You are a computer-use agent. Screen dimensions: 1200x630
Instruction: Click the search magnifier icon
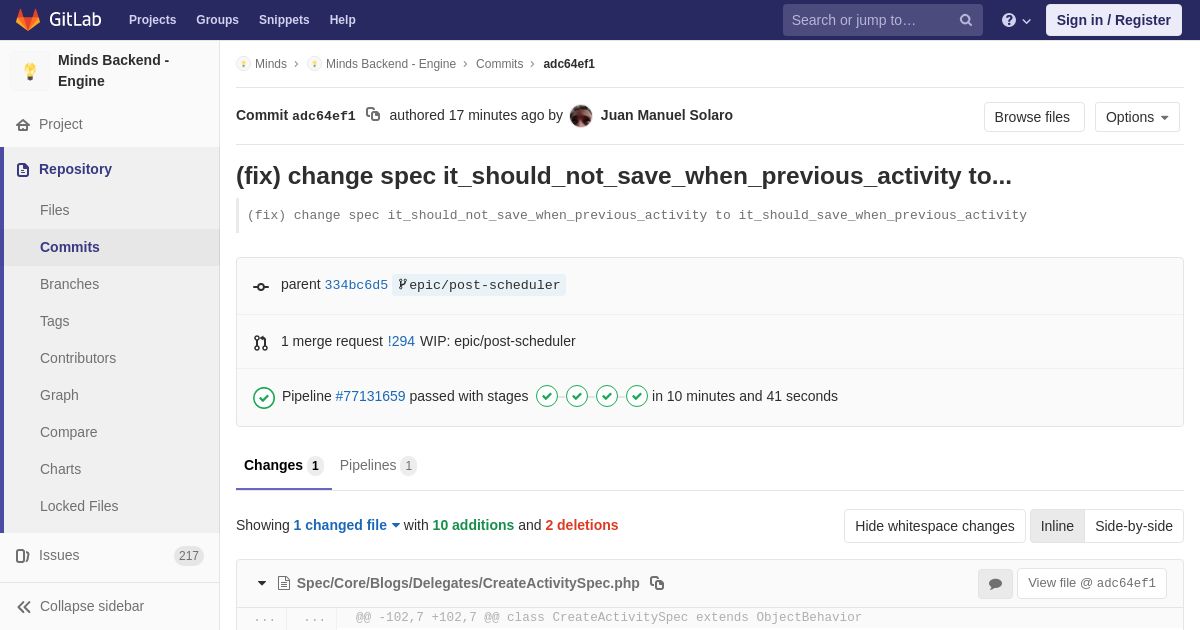point(966,20)
